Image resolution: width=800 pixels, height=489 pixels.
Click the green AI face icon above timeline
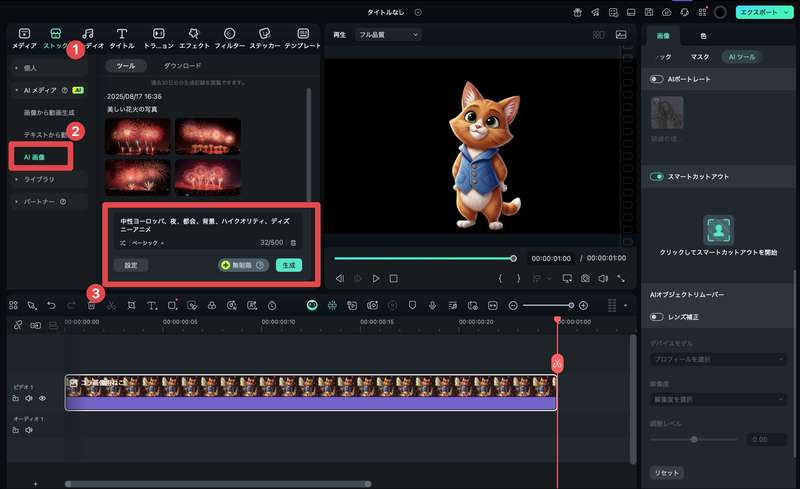coord(312,305)
